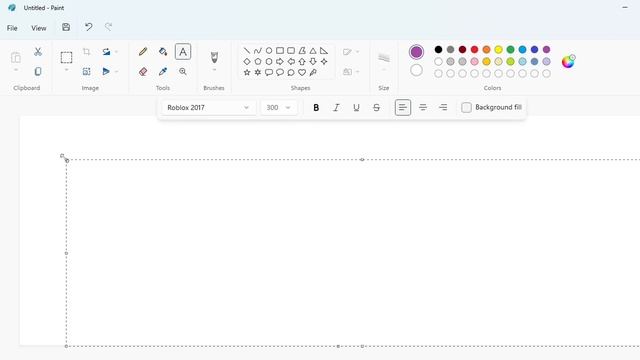Viewport: 640px width, 360px height.
Task: Choose the Triangle shape
Action: tap(313, 51)
